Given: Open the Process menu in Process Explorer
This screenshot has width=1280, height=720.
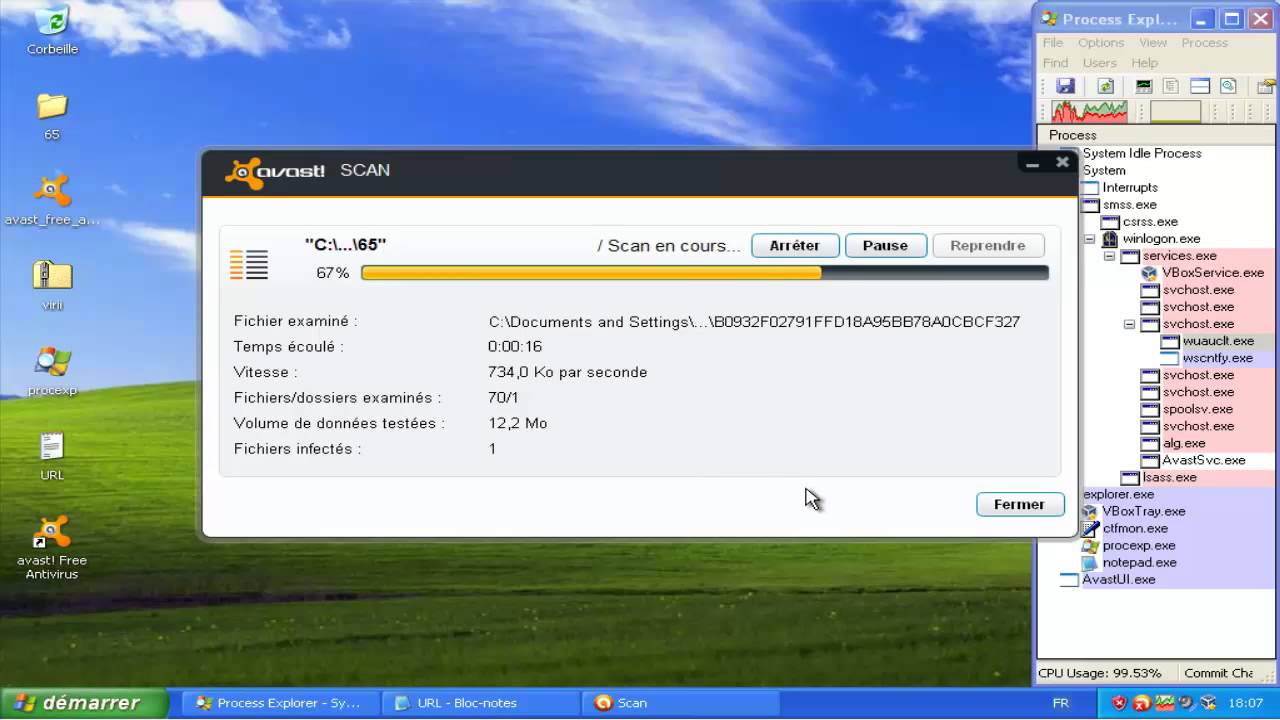Looking at the screenshot, I should 1204,43.
